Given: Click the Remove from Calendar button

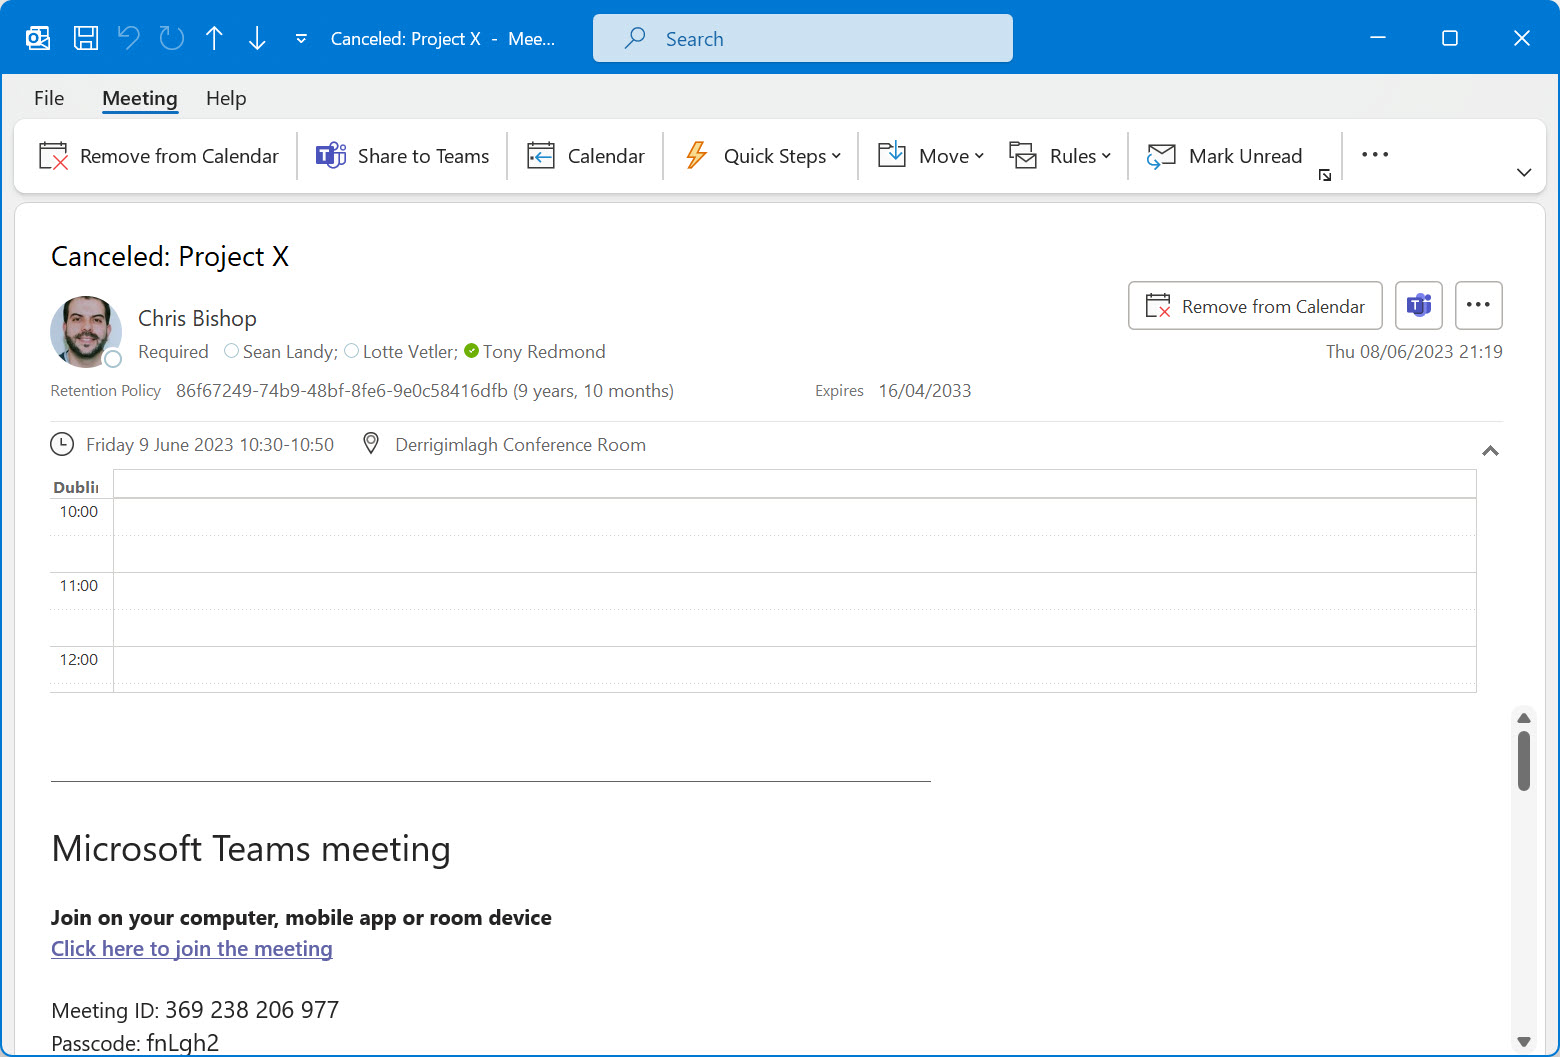Looking at the screenshot, I should pyautogui.click(x=1254, y=305).
